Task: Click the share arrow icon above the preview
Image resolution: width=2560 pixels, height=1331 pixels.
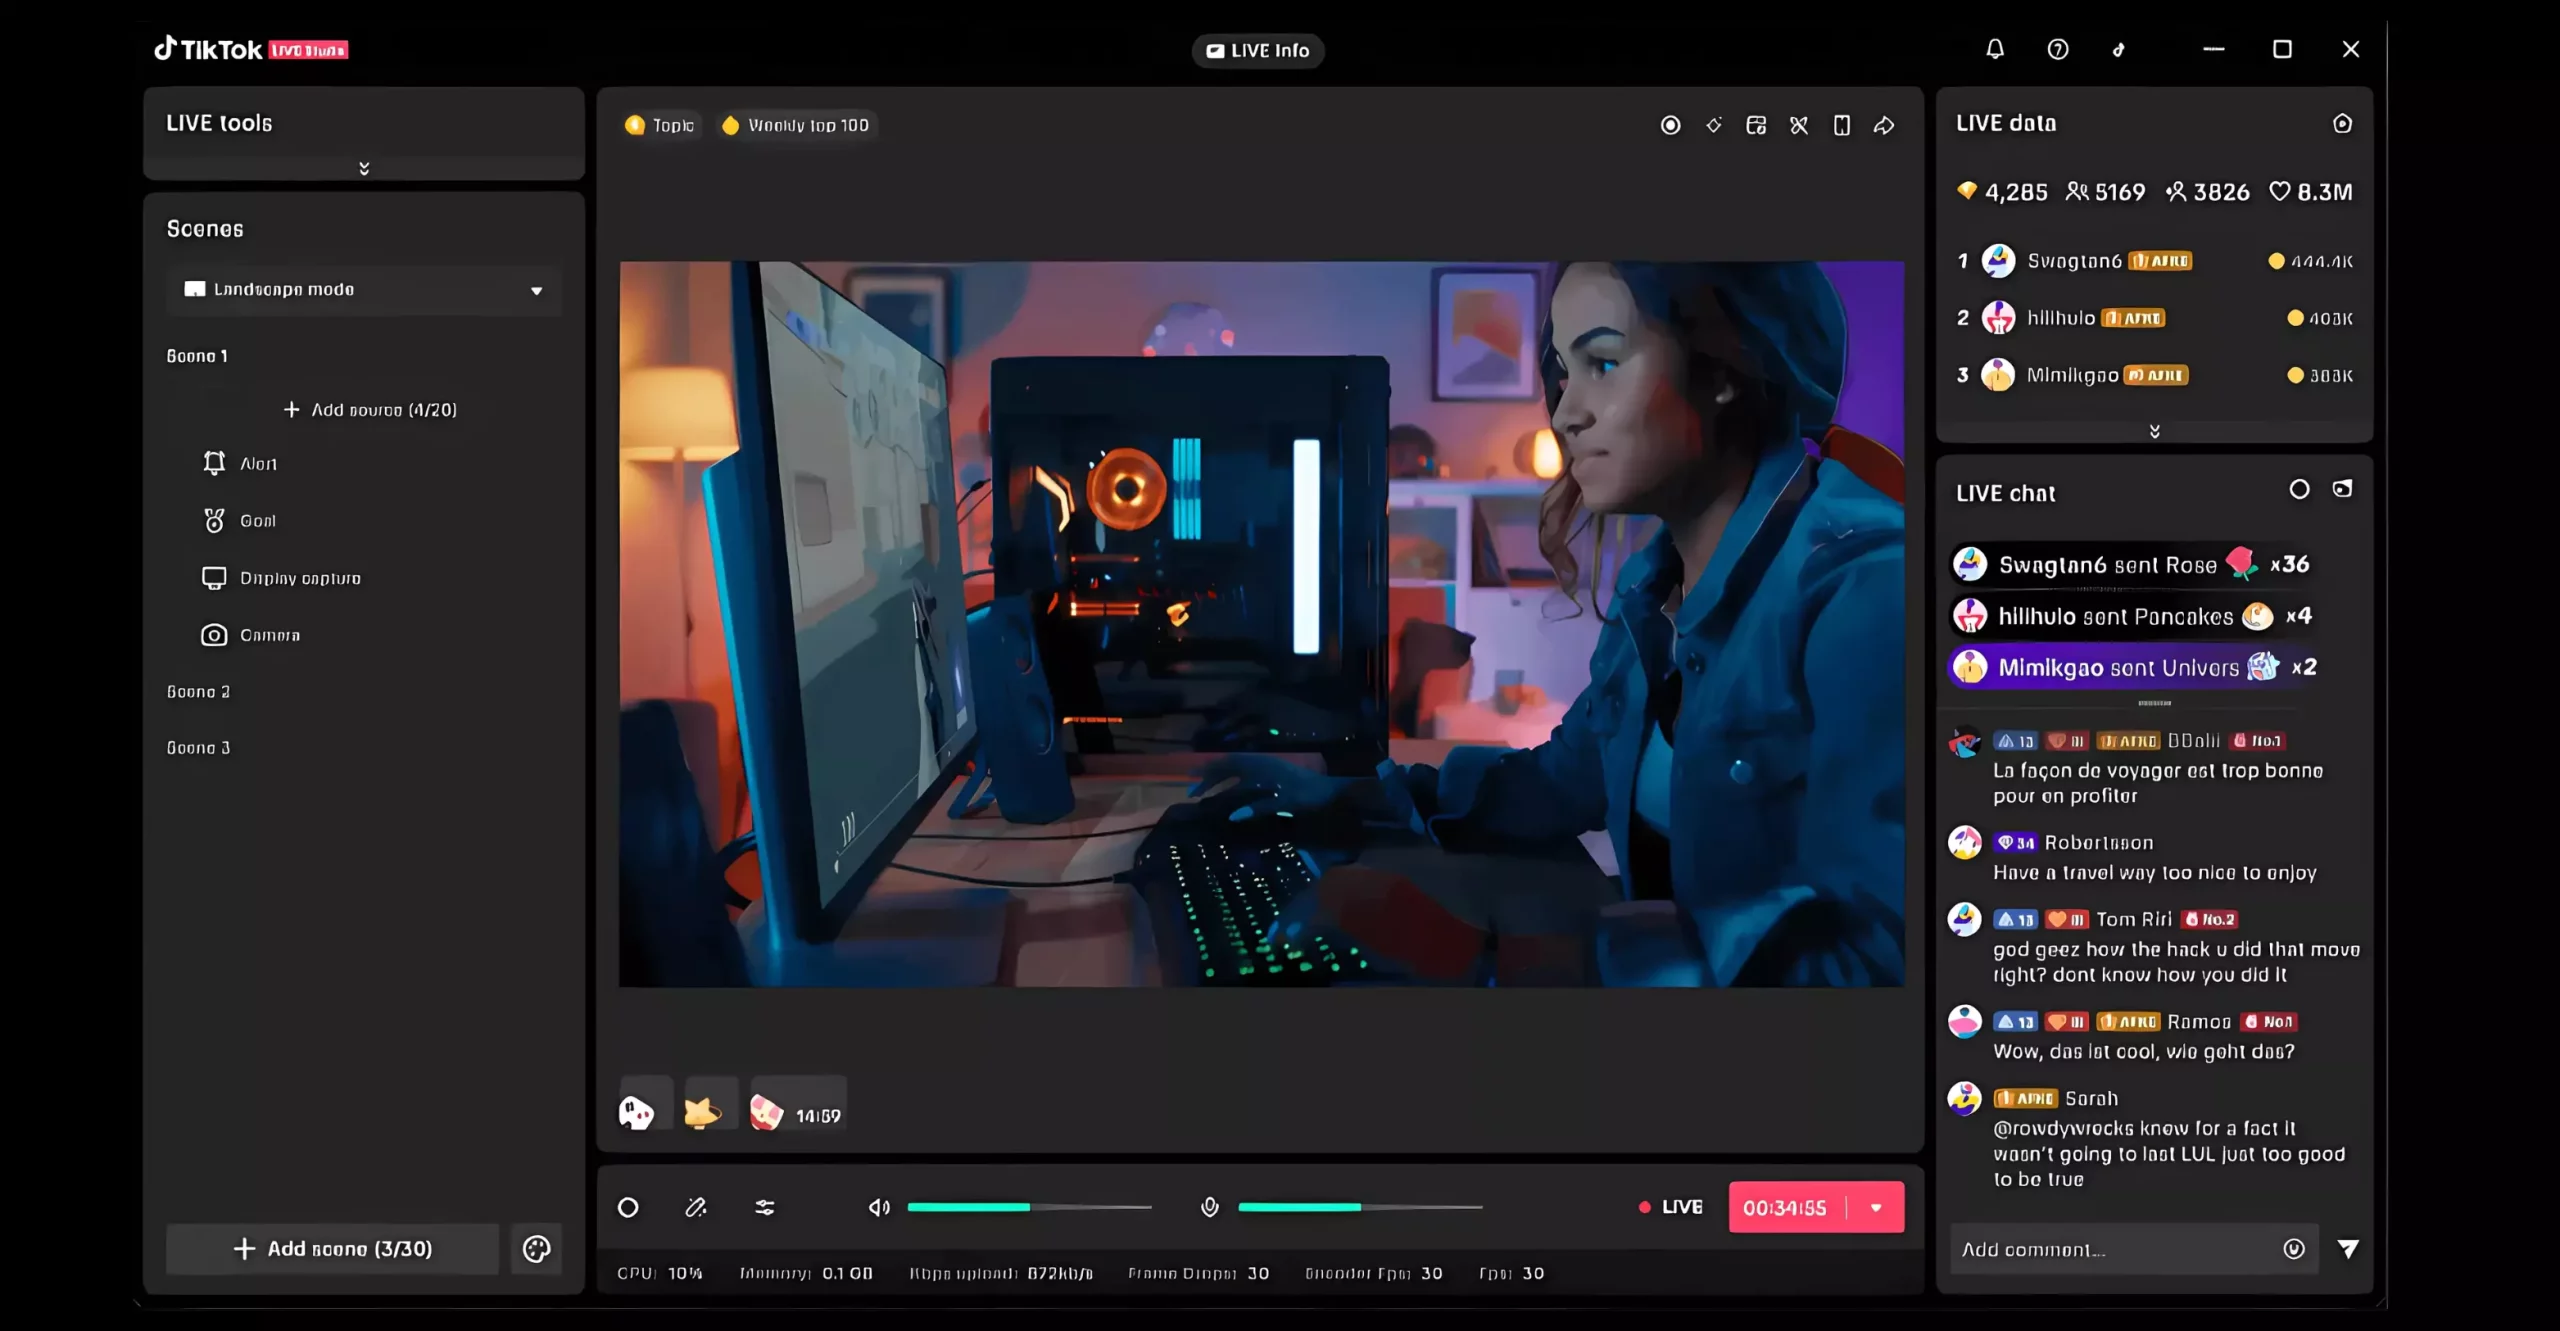Action: point(1884,125)
